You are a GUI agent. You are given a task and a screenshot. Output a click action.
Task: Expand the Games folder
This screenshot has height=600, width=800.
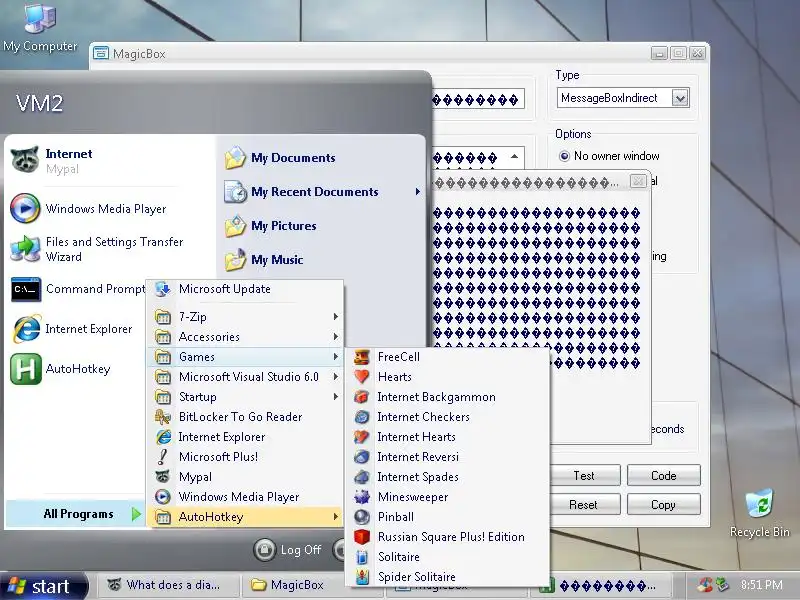[x=245, y=357]
